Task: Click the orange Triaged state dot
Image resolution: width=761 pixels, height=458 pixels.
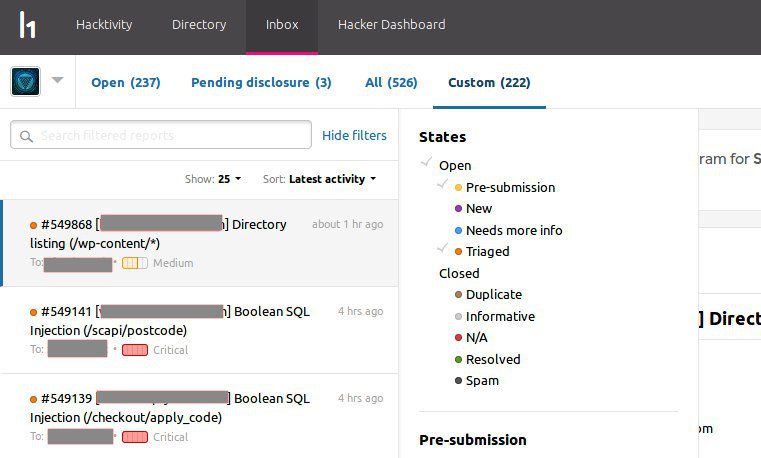Action: pyautogui.click(x=458, y=251)
